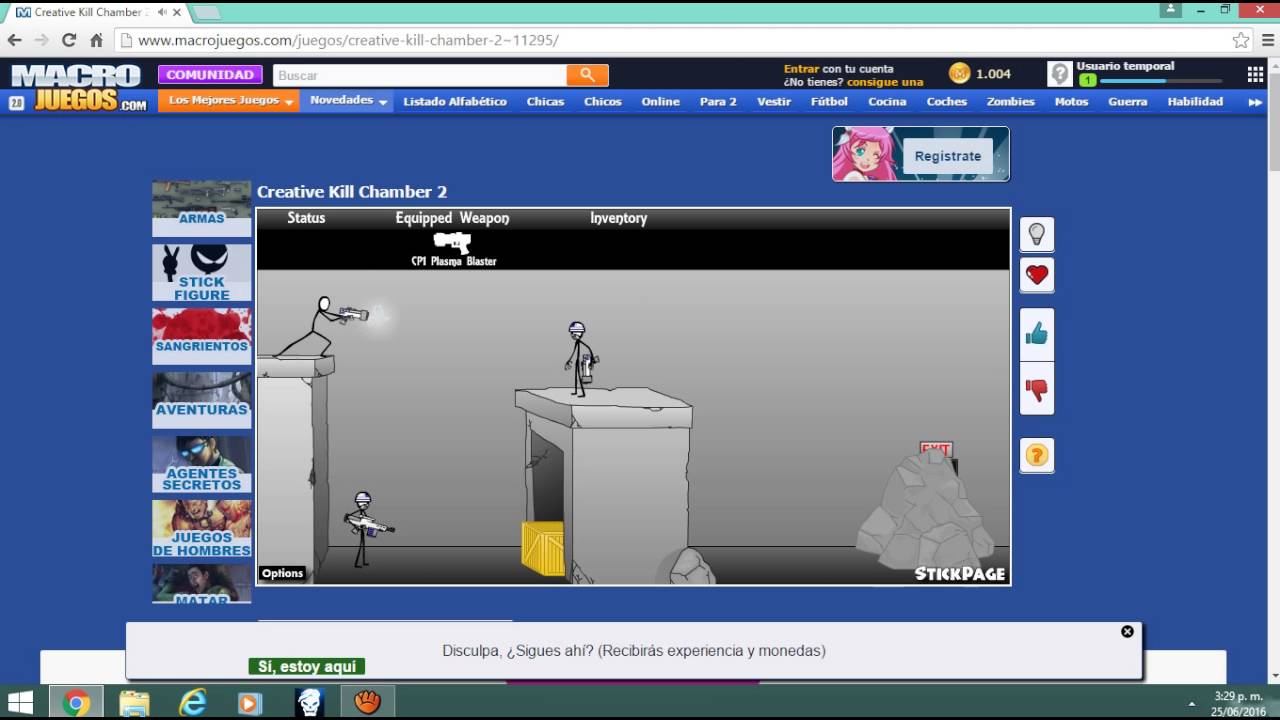This screenshot has width=1280, height=720.
Task: Dislike the game with thumbs down
Action: (1037, 388)
